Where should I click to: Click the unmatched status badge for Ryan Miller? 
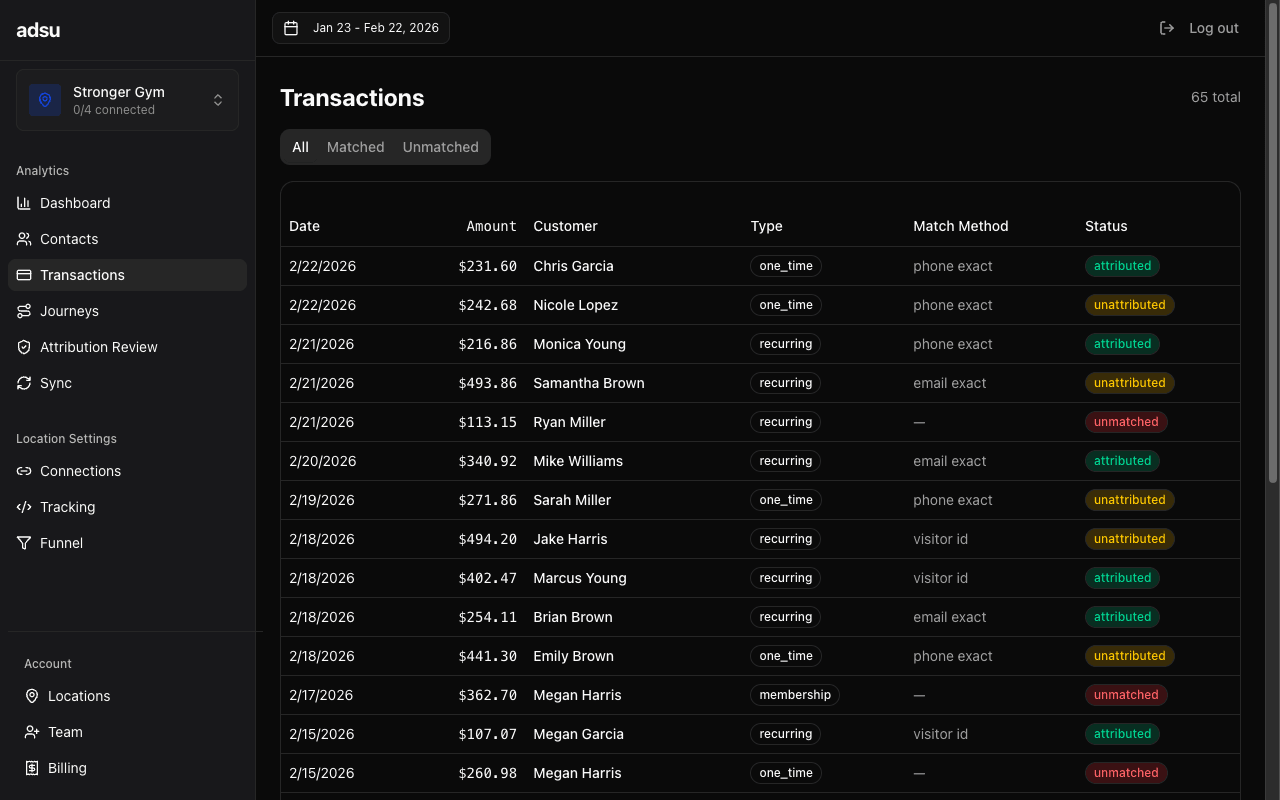point(1126,421)
